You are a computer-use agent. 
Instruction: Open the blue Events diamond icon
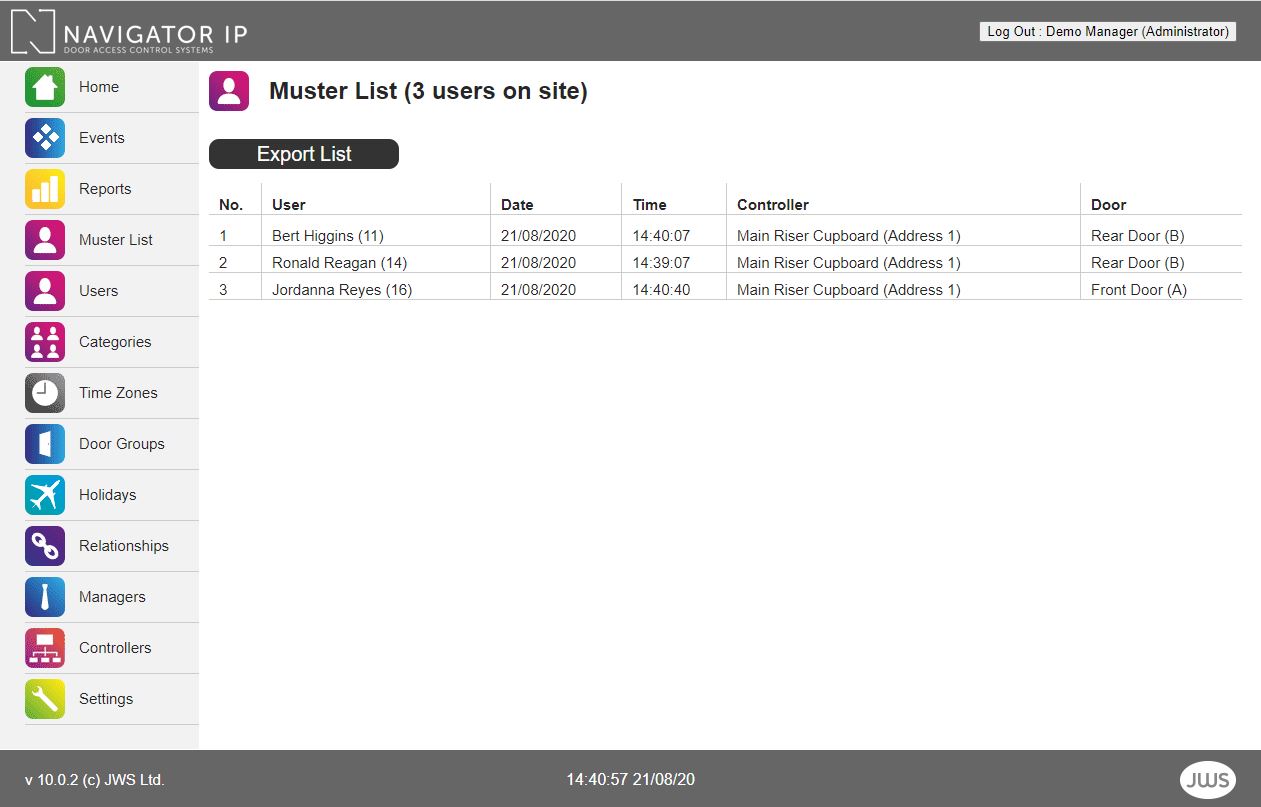pyautogui.click(x=45, y=138)
